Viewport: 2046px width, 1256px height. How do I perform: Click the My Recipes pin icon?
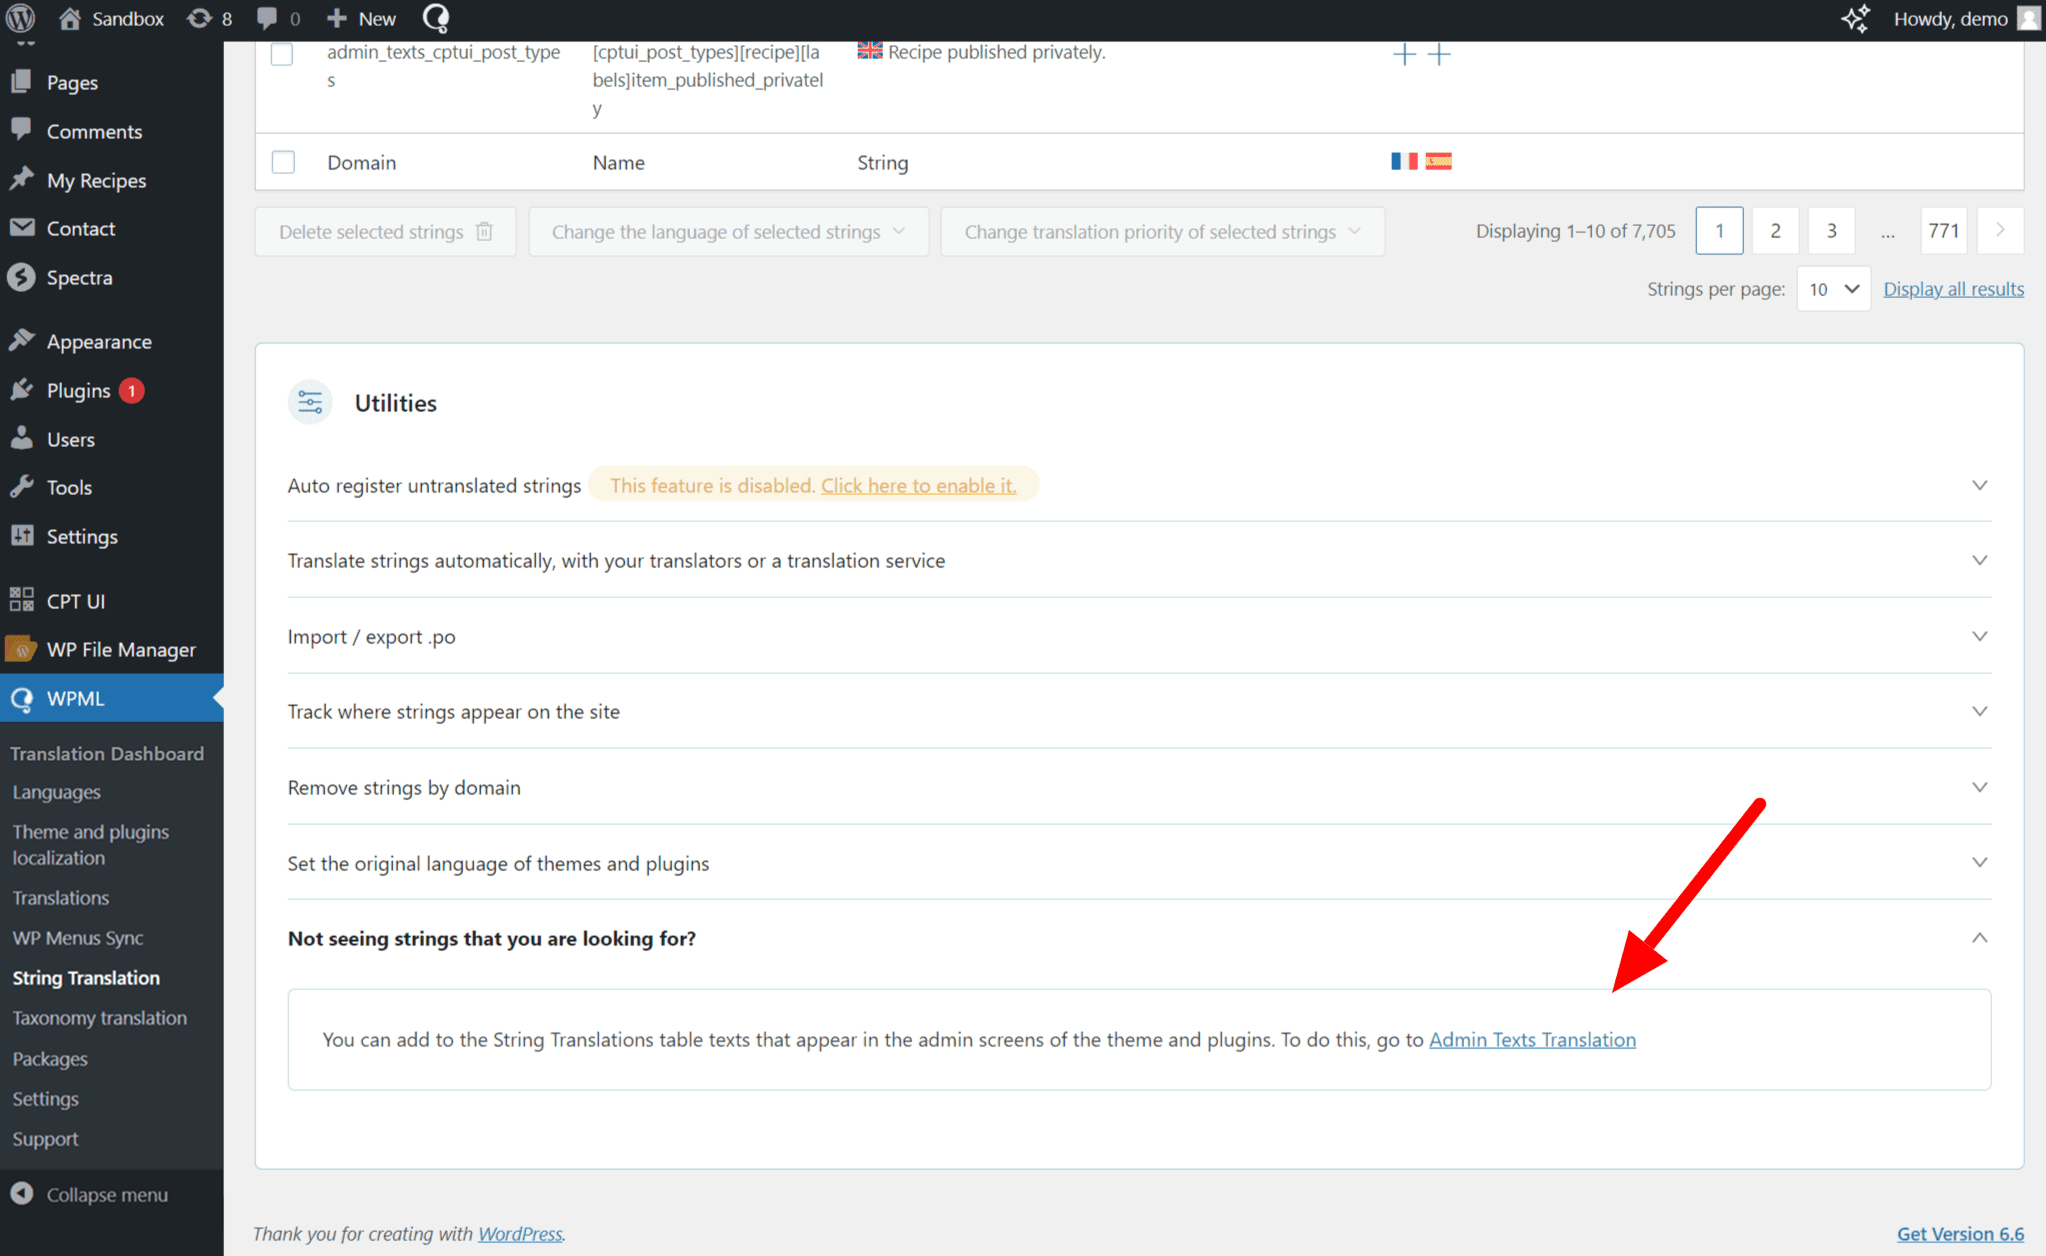[22, 179]
